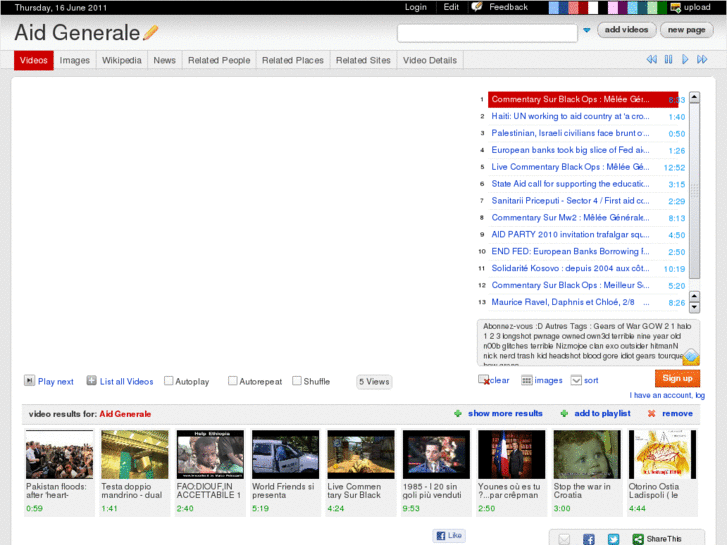
Task: Click the List all Videos icon
Action: tap(92, 381)
